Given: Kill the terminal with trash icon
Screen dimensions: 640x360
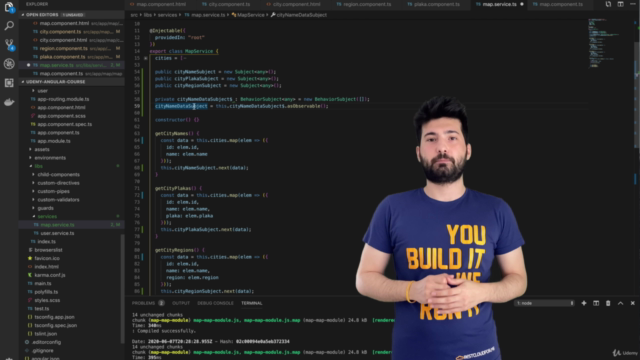Looking at the screenshot, I should pyautogui.click(x=608, y=303).
